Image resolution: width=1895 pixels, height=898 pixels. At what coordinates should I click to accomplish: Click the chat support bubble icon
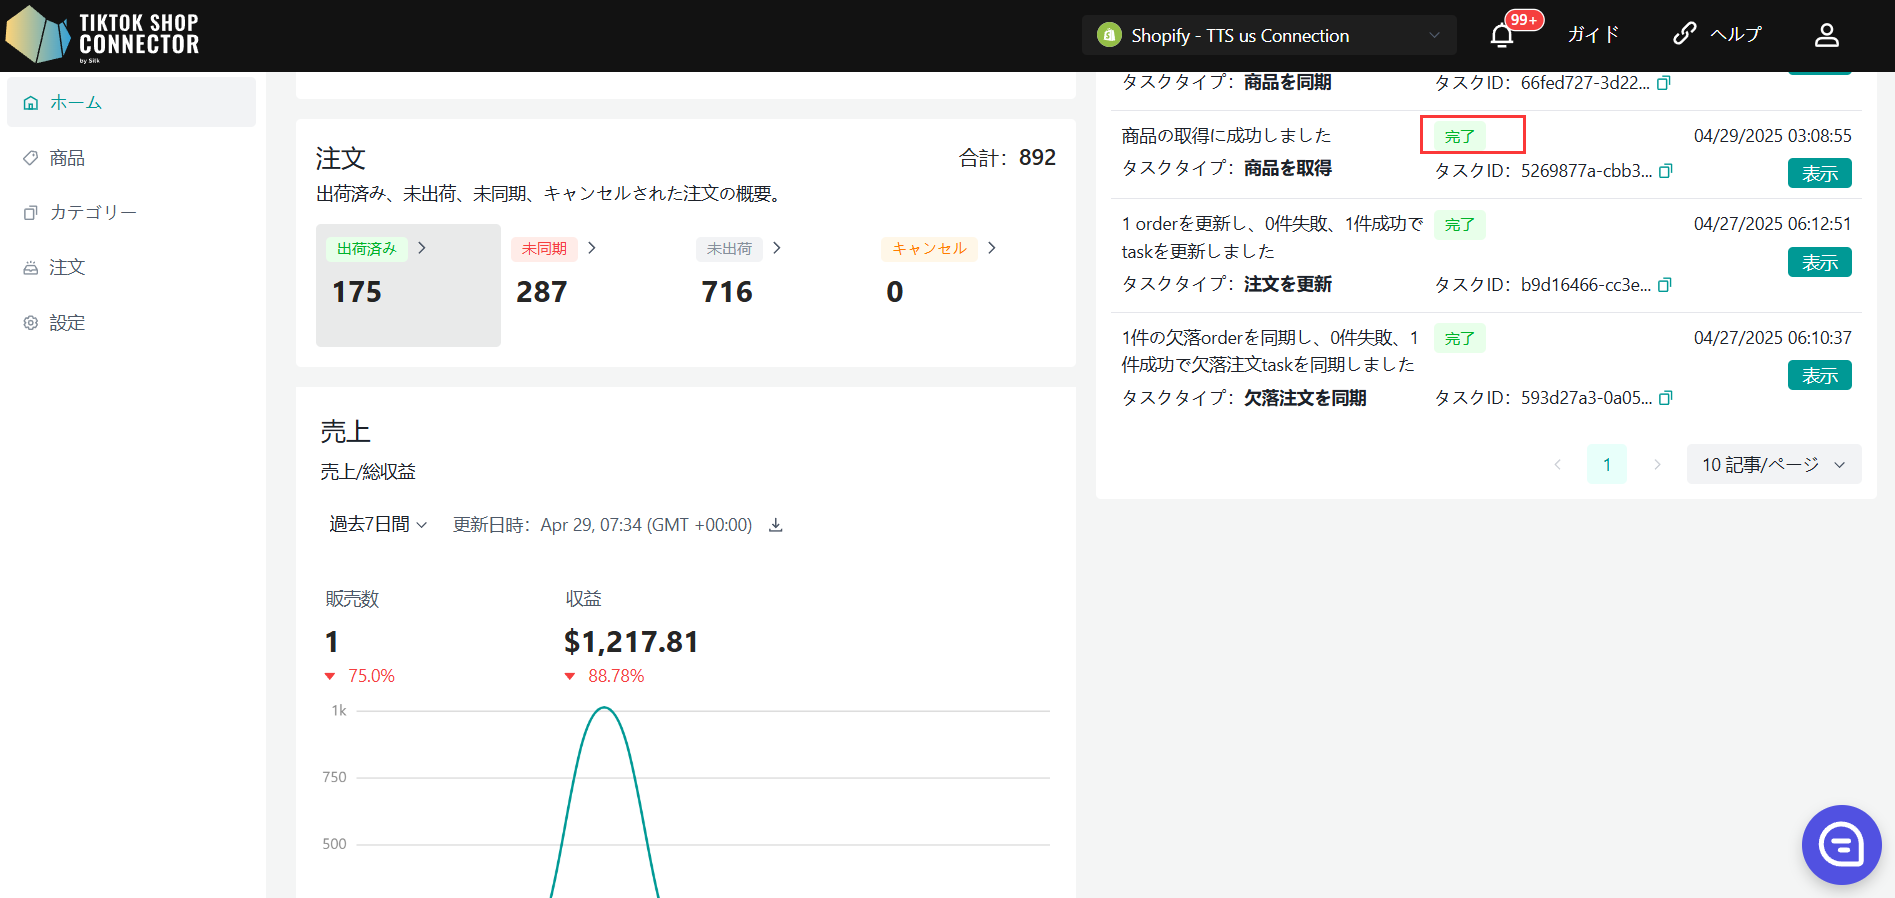(1841, 845)
